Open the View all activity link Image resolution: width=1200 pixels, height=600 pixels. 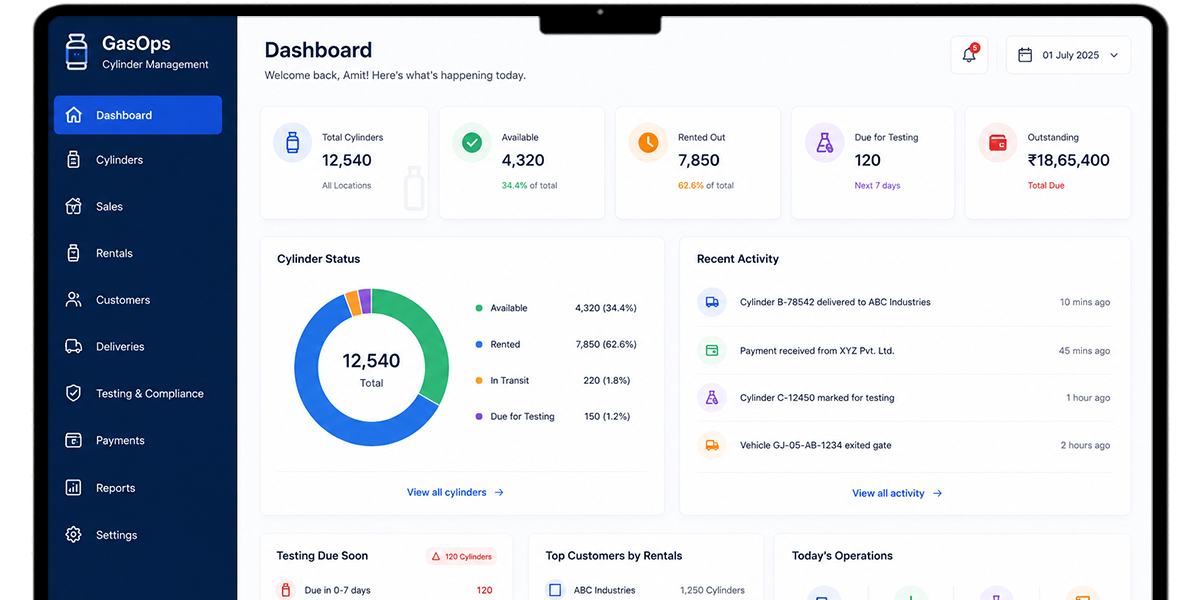tap(897, 493)
